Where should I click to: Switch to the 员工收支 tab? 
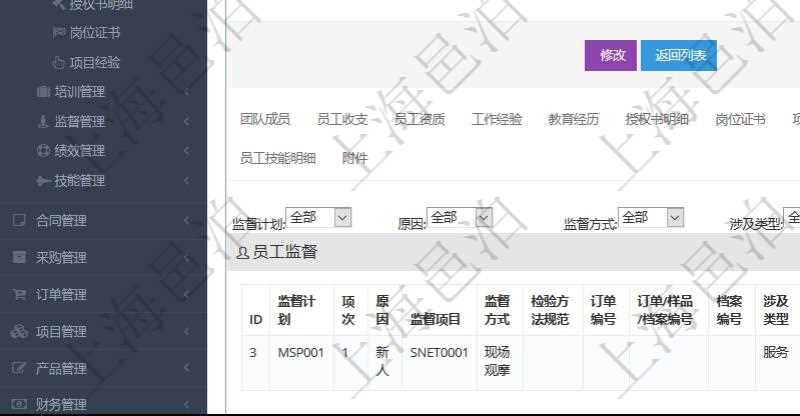pos(342,119)
